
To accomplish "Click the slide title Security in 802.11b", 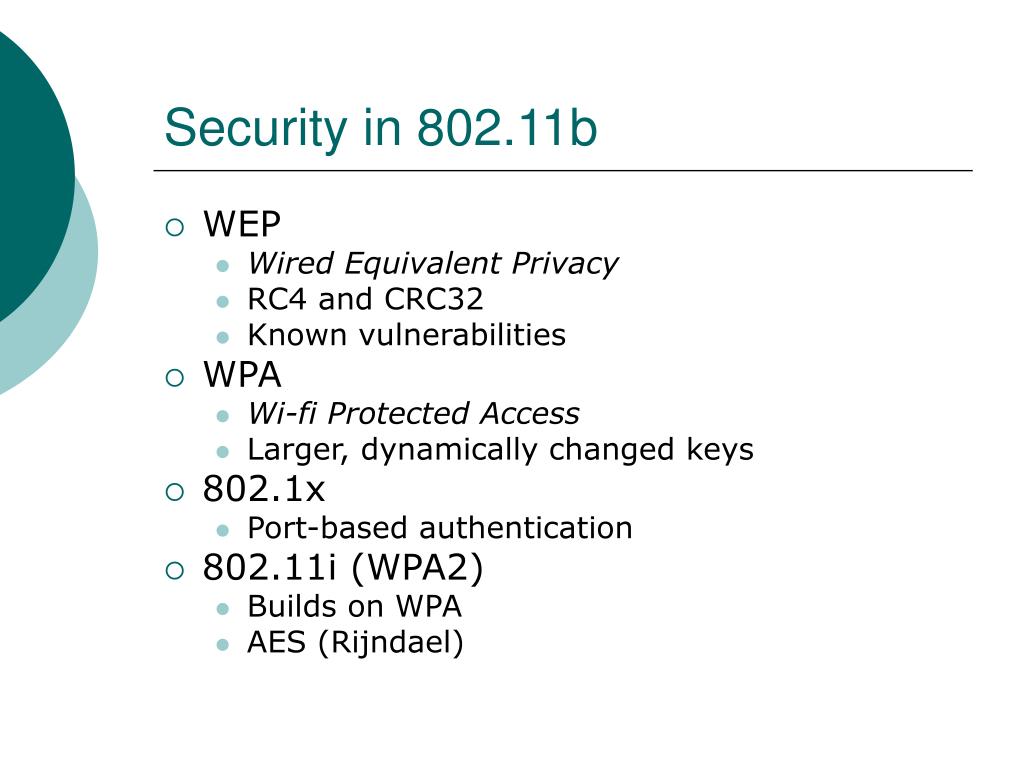I will point(381,127).
